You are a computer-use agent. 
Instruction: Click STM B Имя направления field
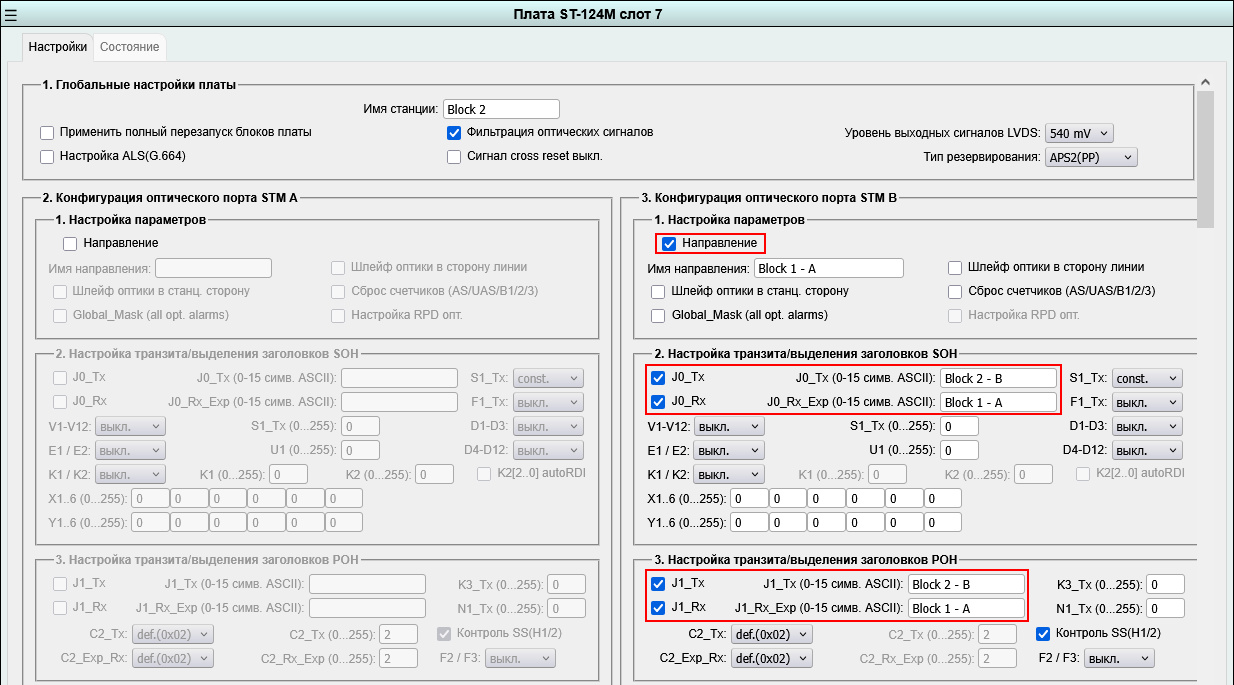tap(829, 268)
